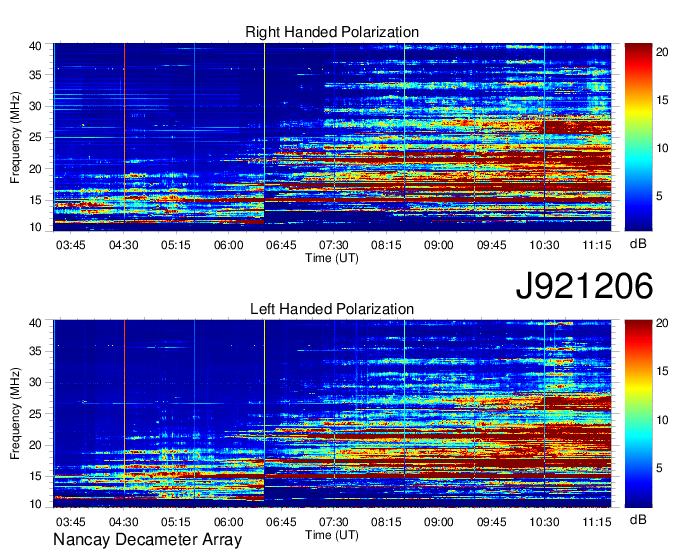Click the top colorbar's 'dB' unit label
Screen dimensions: 680x552
coord(638,244)
